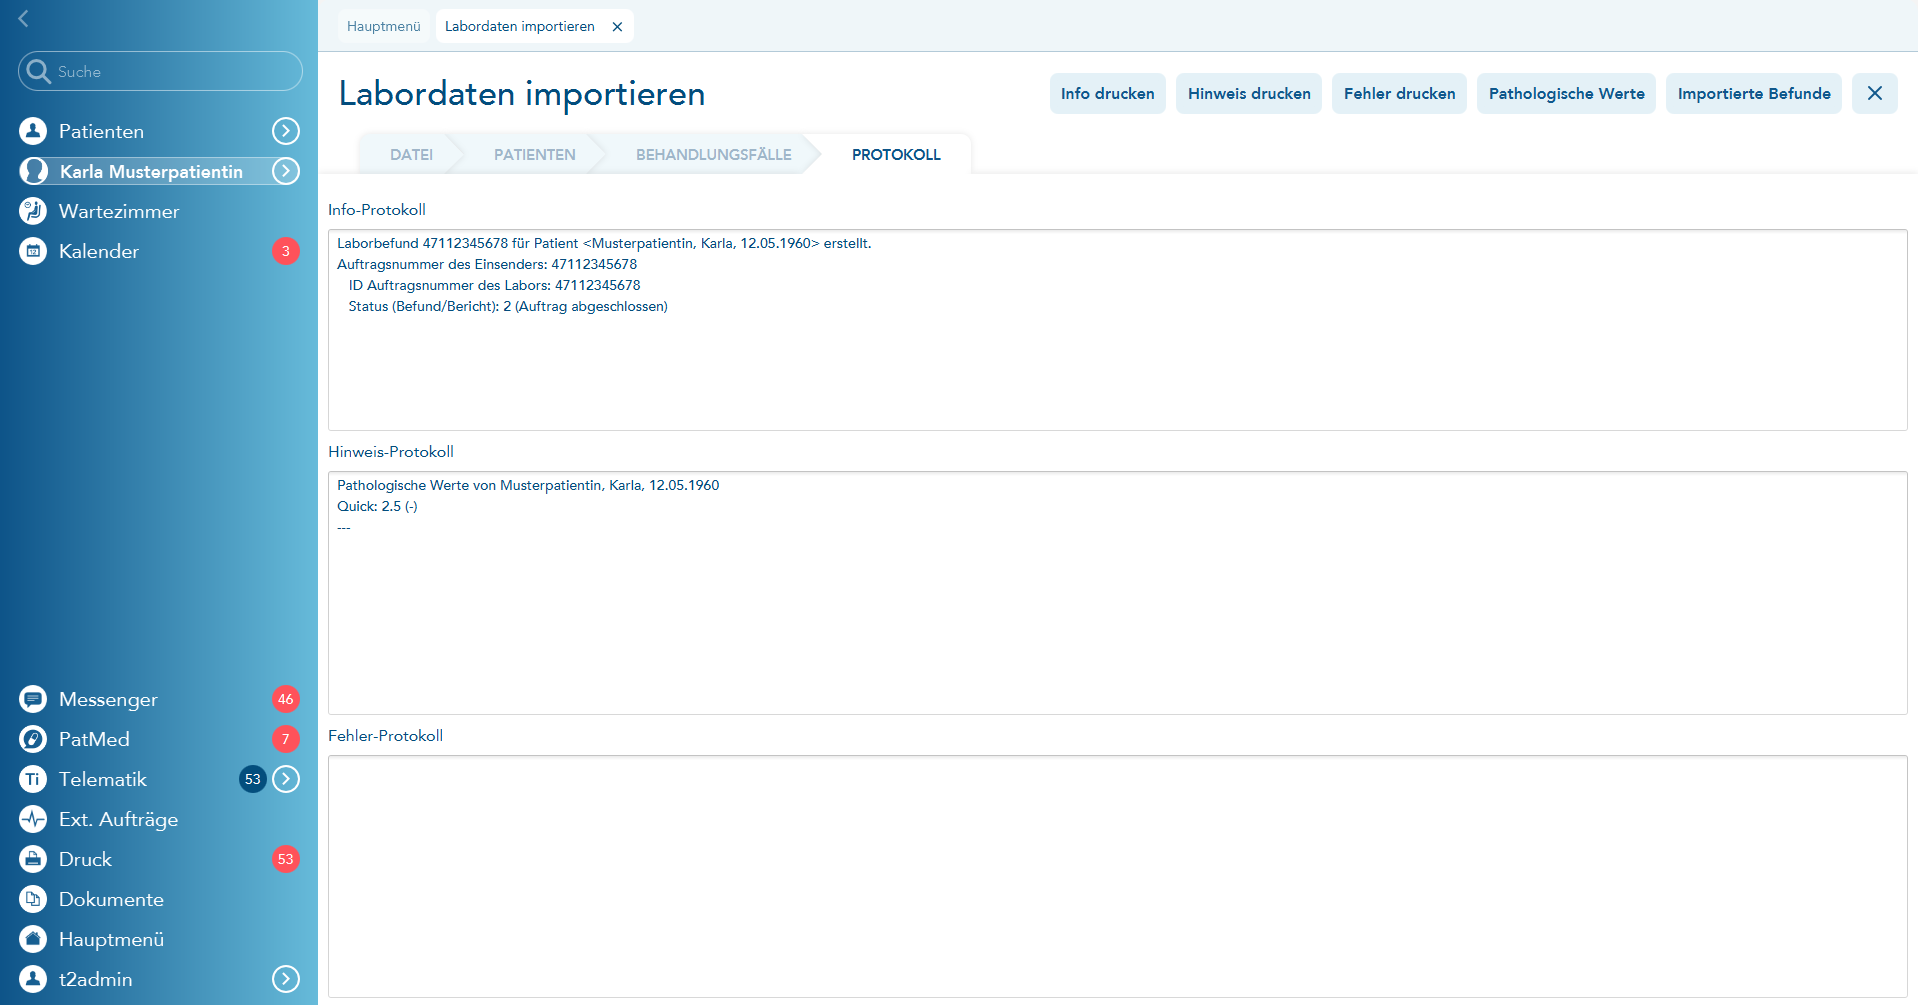Close the Labordaten importieren tab
This screenshot has height=1005, width=1918.
[617, 27]
